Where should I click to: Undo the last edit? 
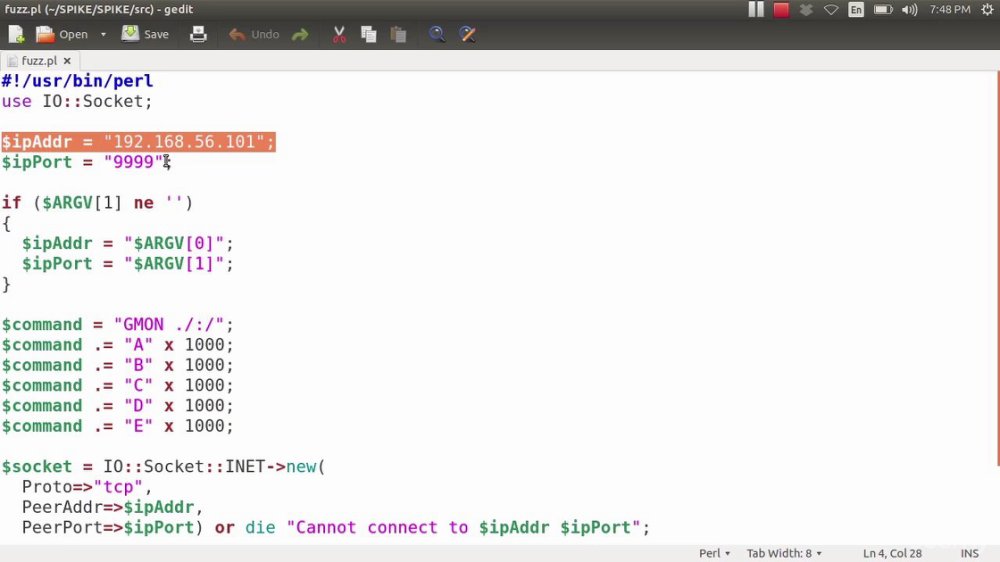254,34
